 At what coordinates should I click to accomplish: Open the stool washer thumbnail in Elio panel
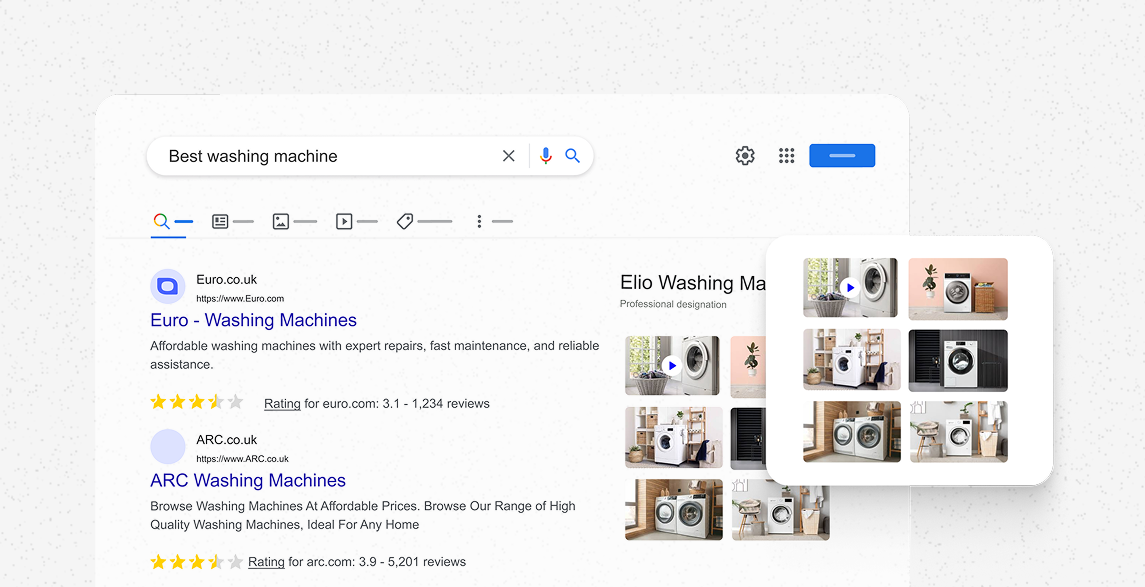pyautogui.click(x=781, y=510)
